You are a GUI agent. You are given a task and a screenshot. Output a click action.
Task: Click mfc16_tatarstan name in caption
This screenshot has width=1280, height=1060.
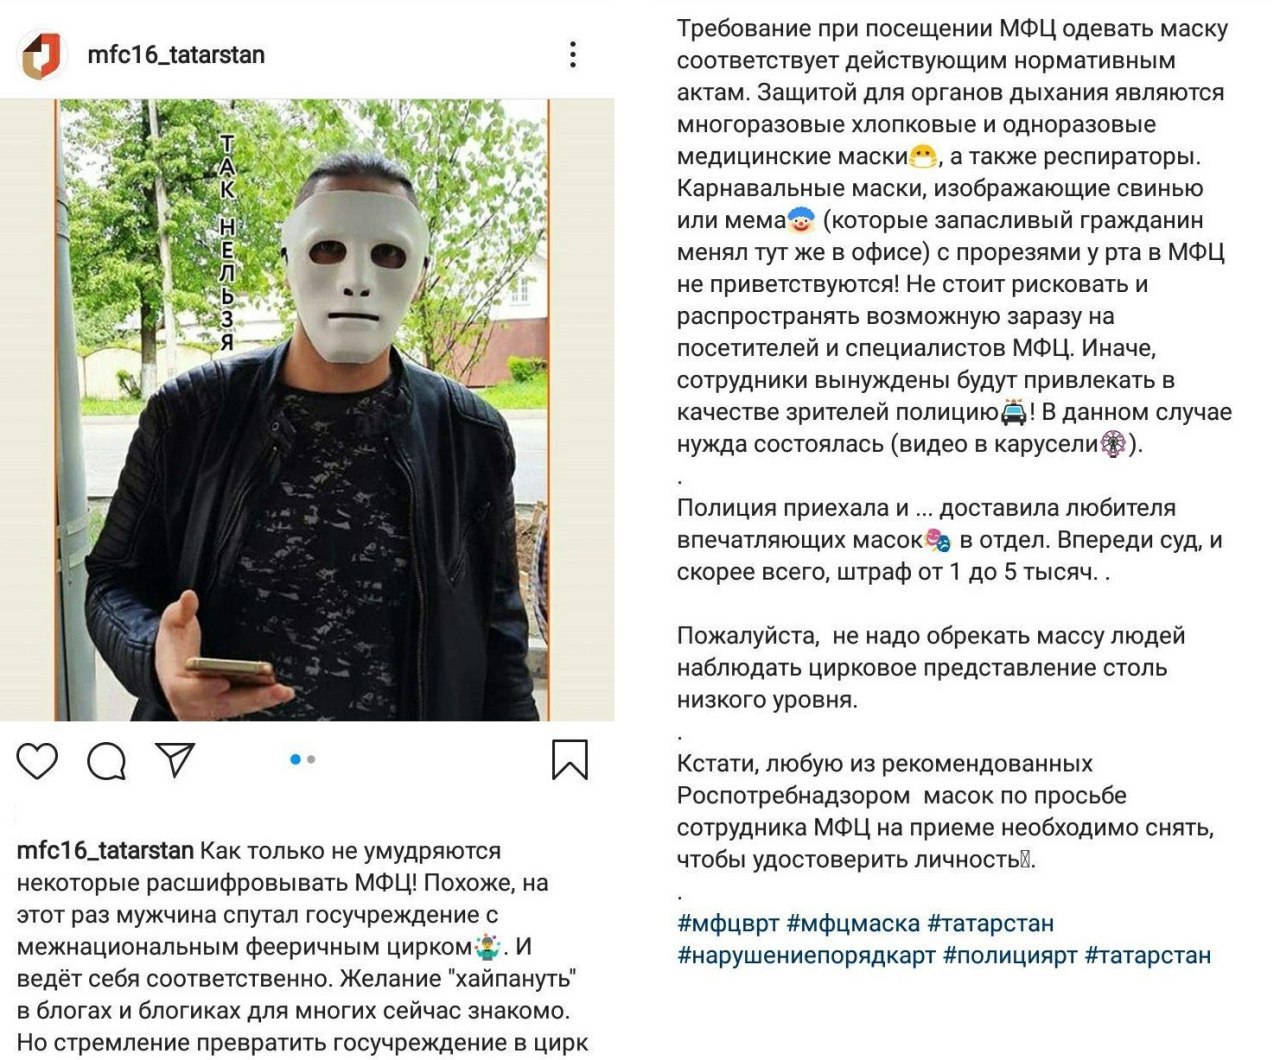pos(105,851)
